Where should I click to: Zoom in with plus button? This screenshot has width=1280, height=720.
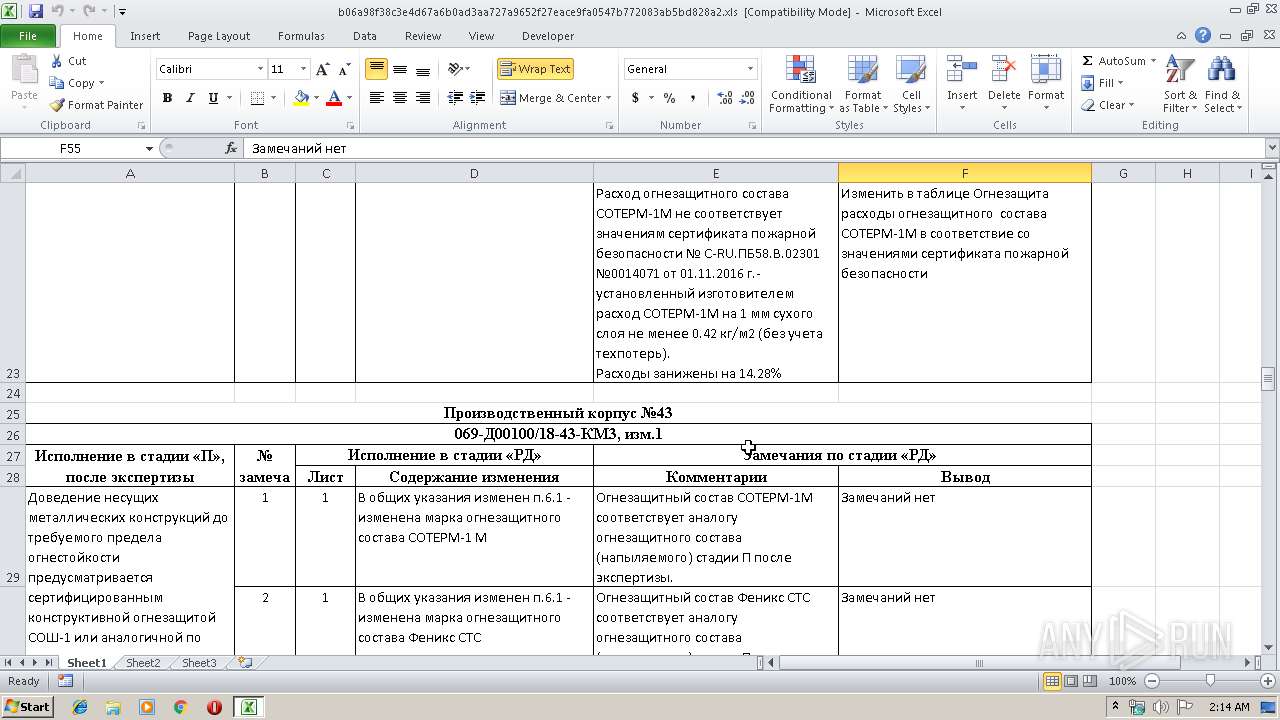pos(1267,681)
